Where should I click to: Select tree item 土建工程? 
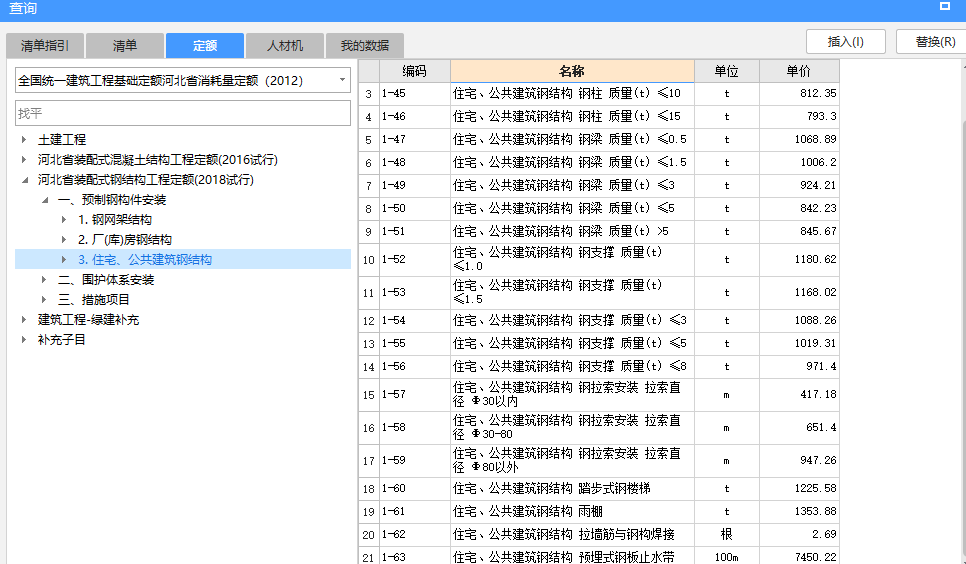point(62,140)
